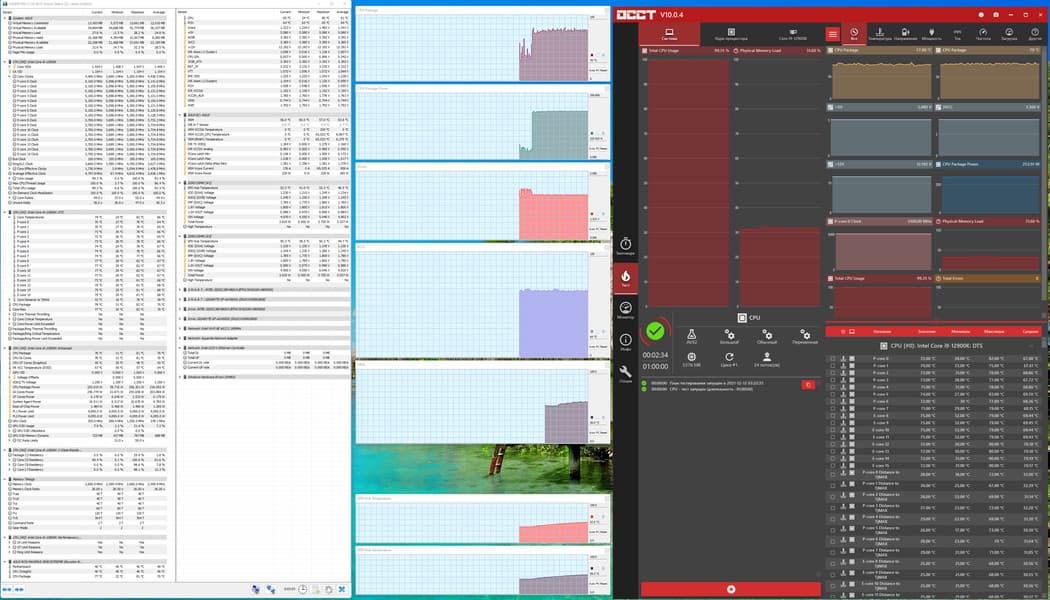Open the flame Test section in OCCT sidebar
Viewport: 1050px width, 600px height.
tap(625, 279)
